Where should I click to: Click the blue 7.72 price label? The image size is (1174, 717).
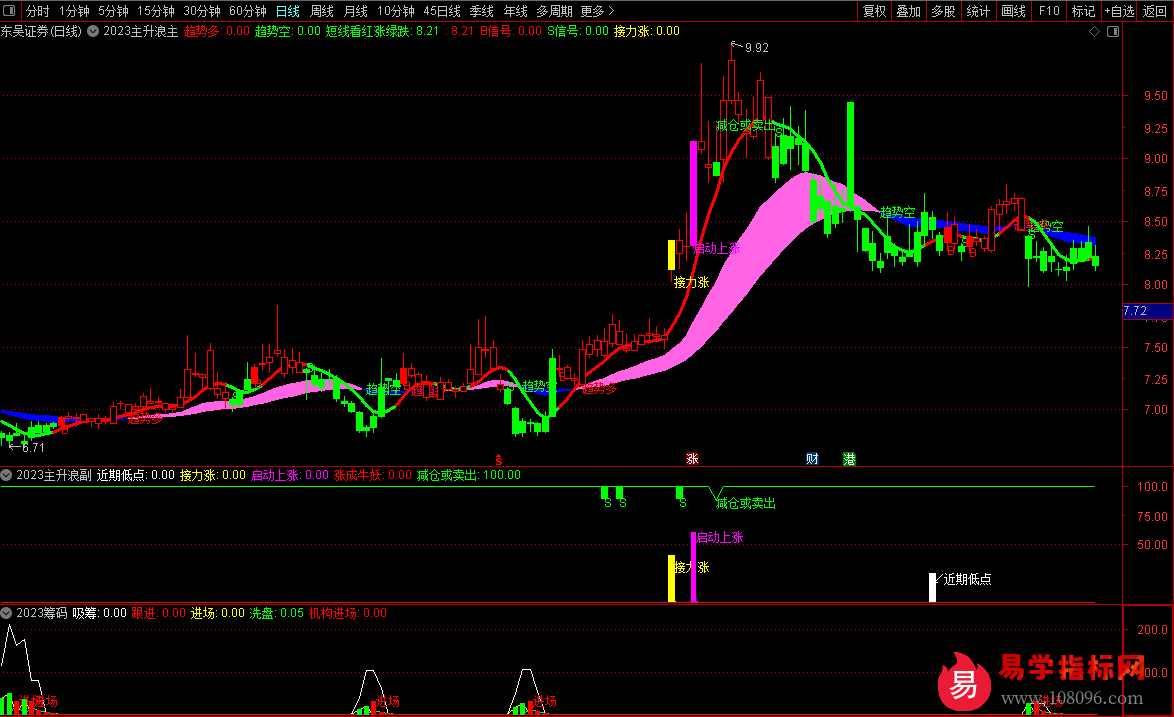[x=1135, y=311]
